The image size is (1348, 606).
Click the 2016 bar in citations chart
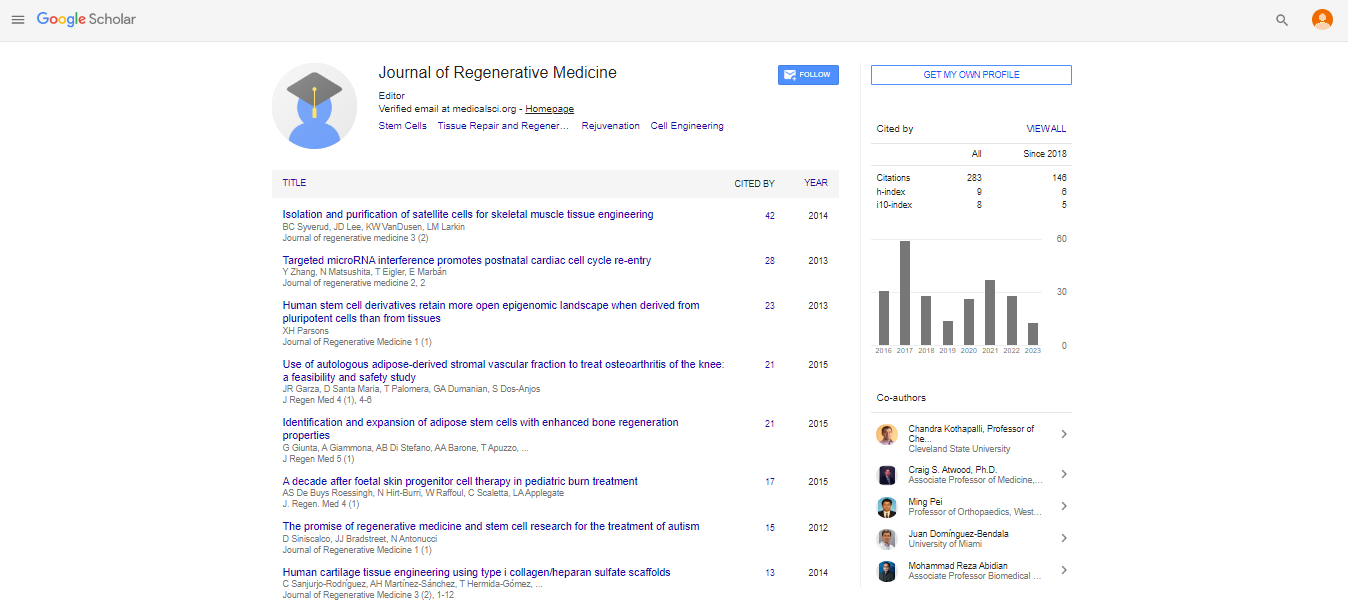click(x=884, y=318)
